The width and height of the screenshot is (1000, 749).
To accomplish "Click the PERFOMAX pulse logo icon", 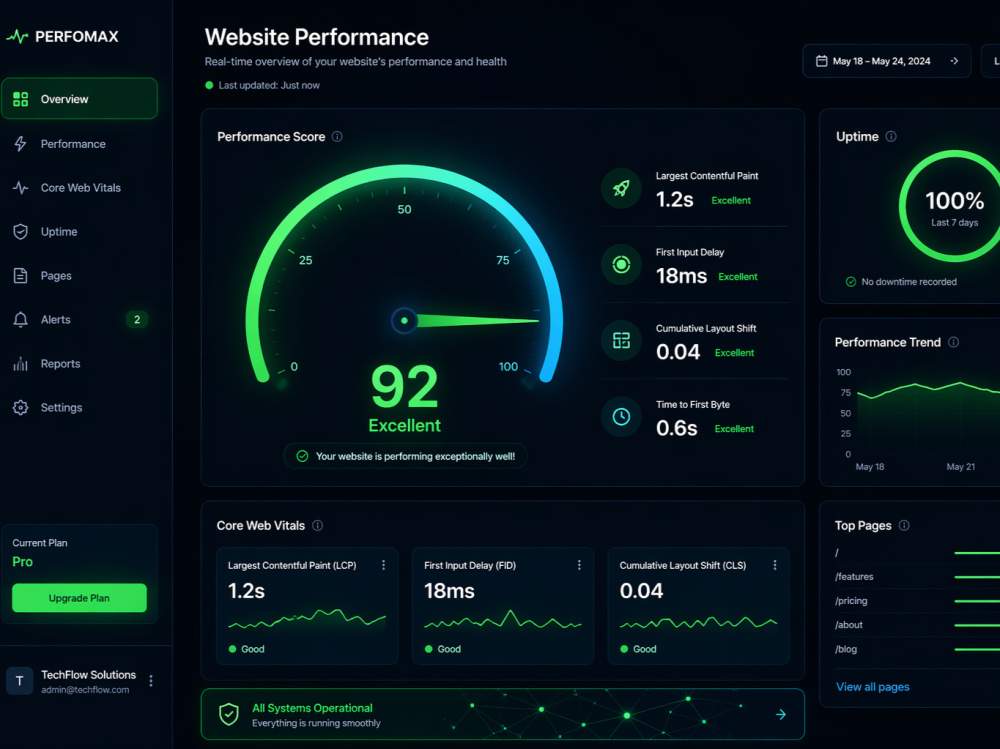I will (x=17, y=36).
